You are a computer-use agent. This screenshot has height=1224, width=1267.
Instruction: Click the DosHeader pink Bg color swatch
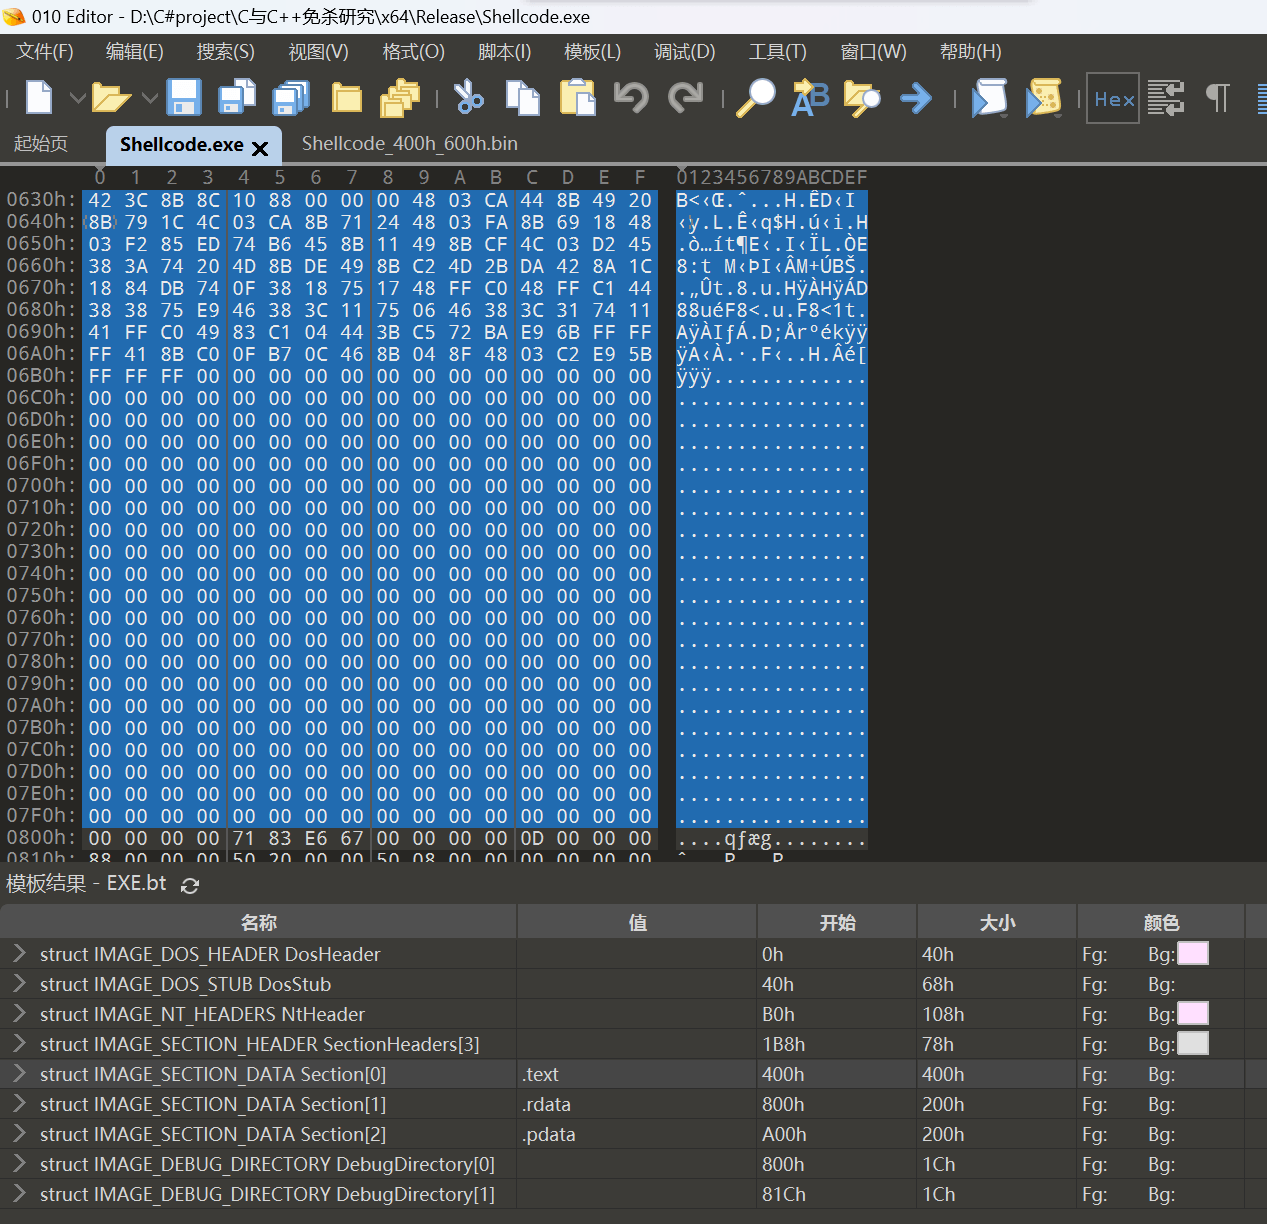click(1192, 954)
